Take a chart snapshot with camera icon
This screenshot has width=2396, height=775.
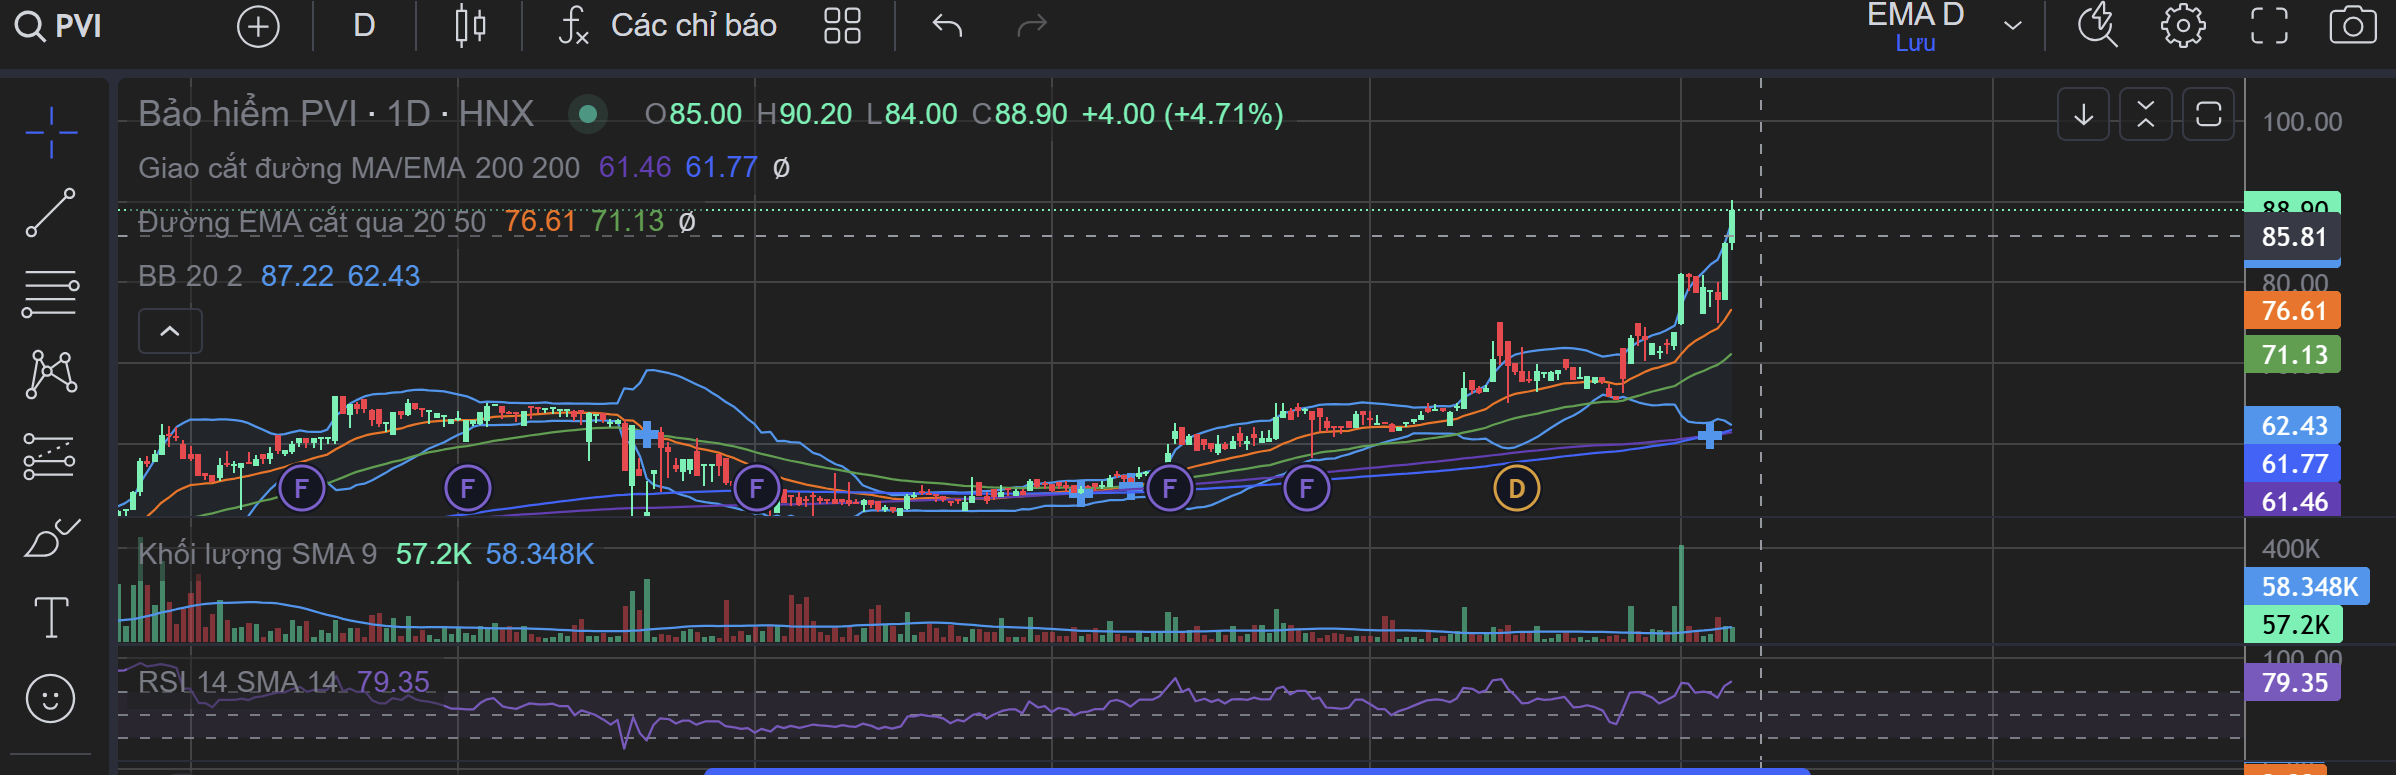2353,26
